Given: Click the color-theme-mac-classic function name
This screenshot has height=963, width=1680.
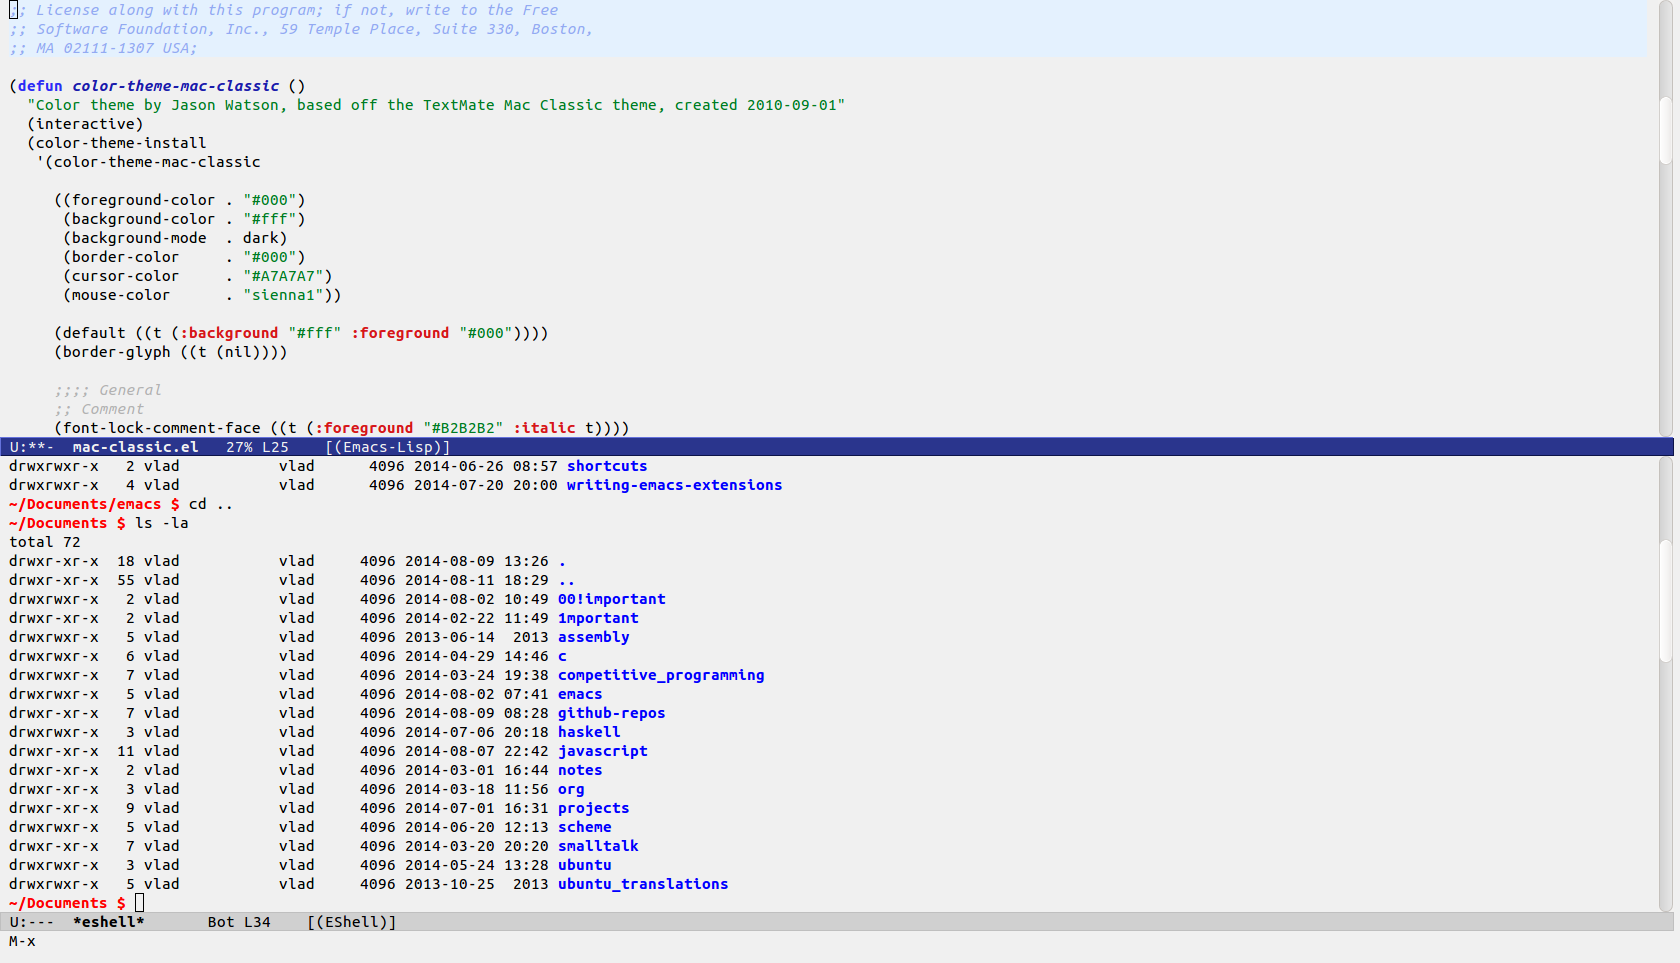Looking at the screenshot, I should [175, 86].
